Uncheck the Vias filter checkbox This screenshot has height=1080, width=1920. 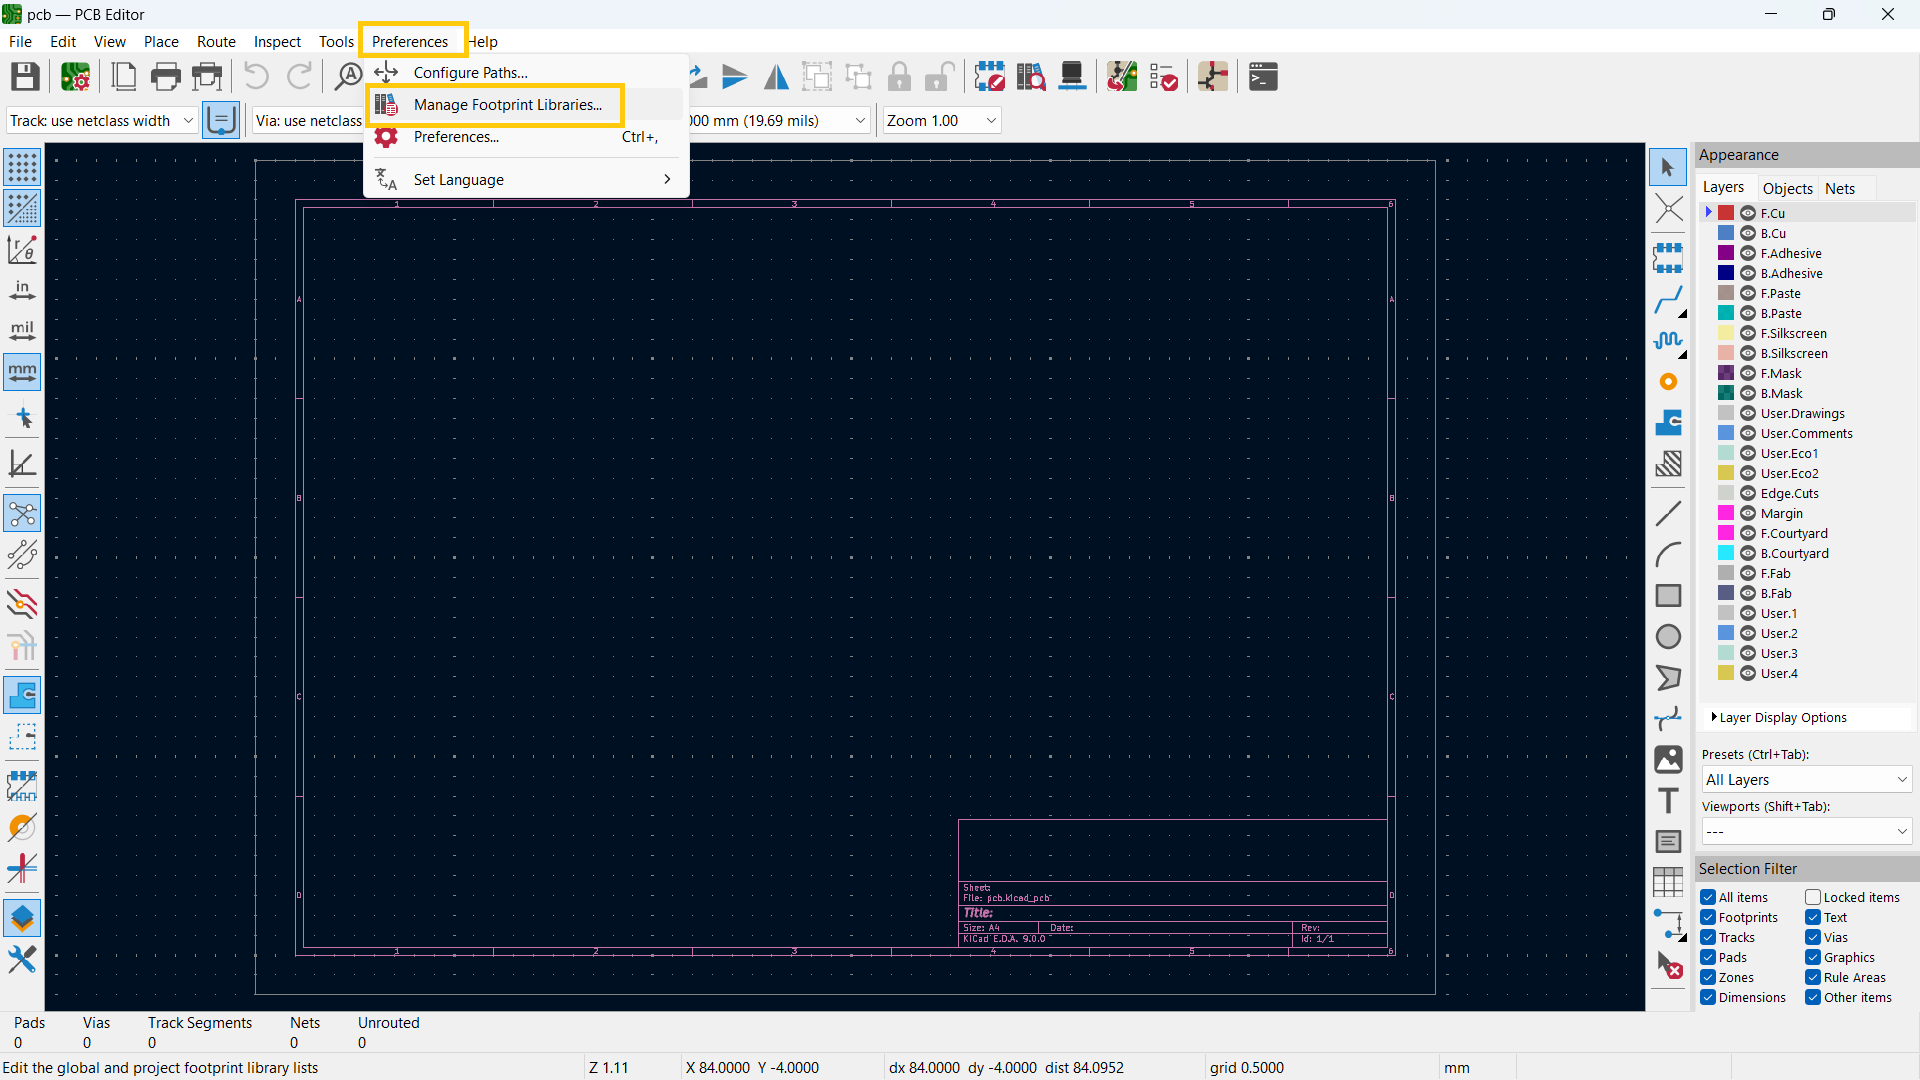tap(1812, 937)
